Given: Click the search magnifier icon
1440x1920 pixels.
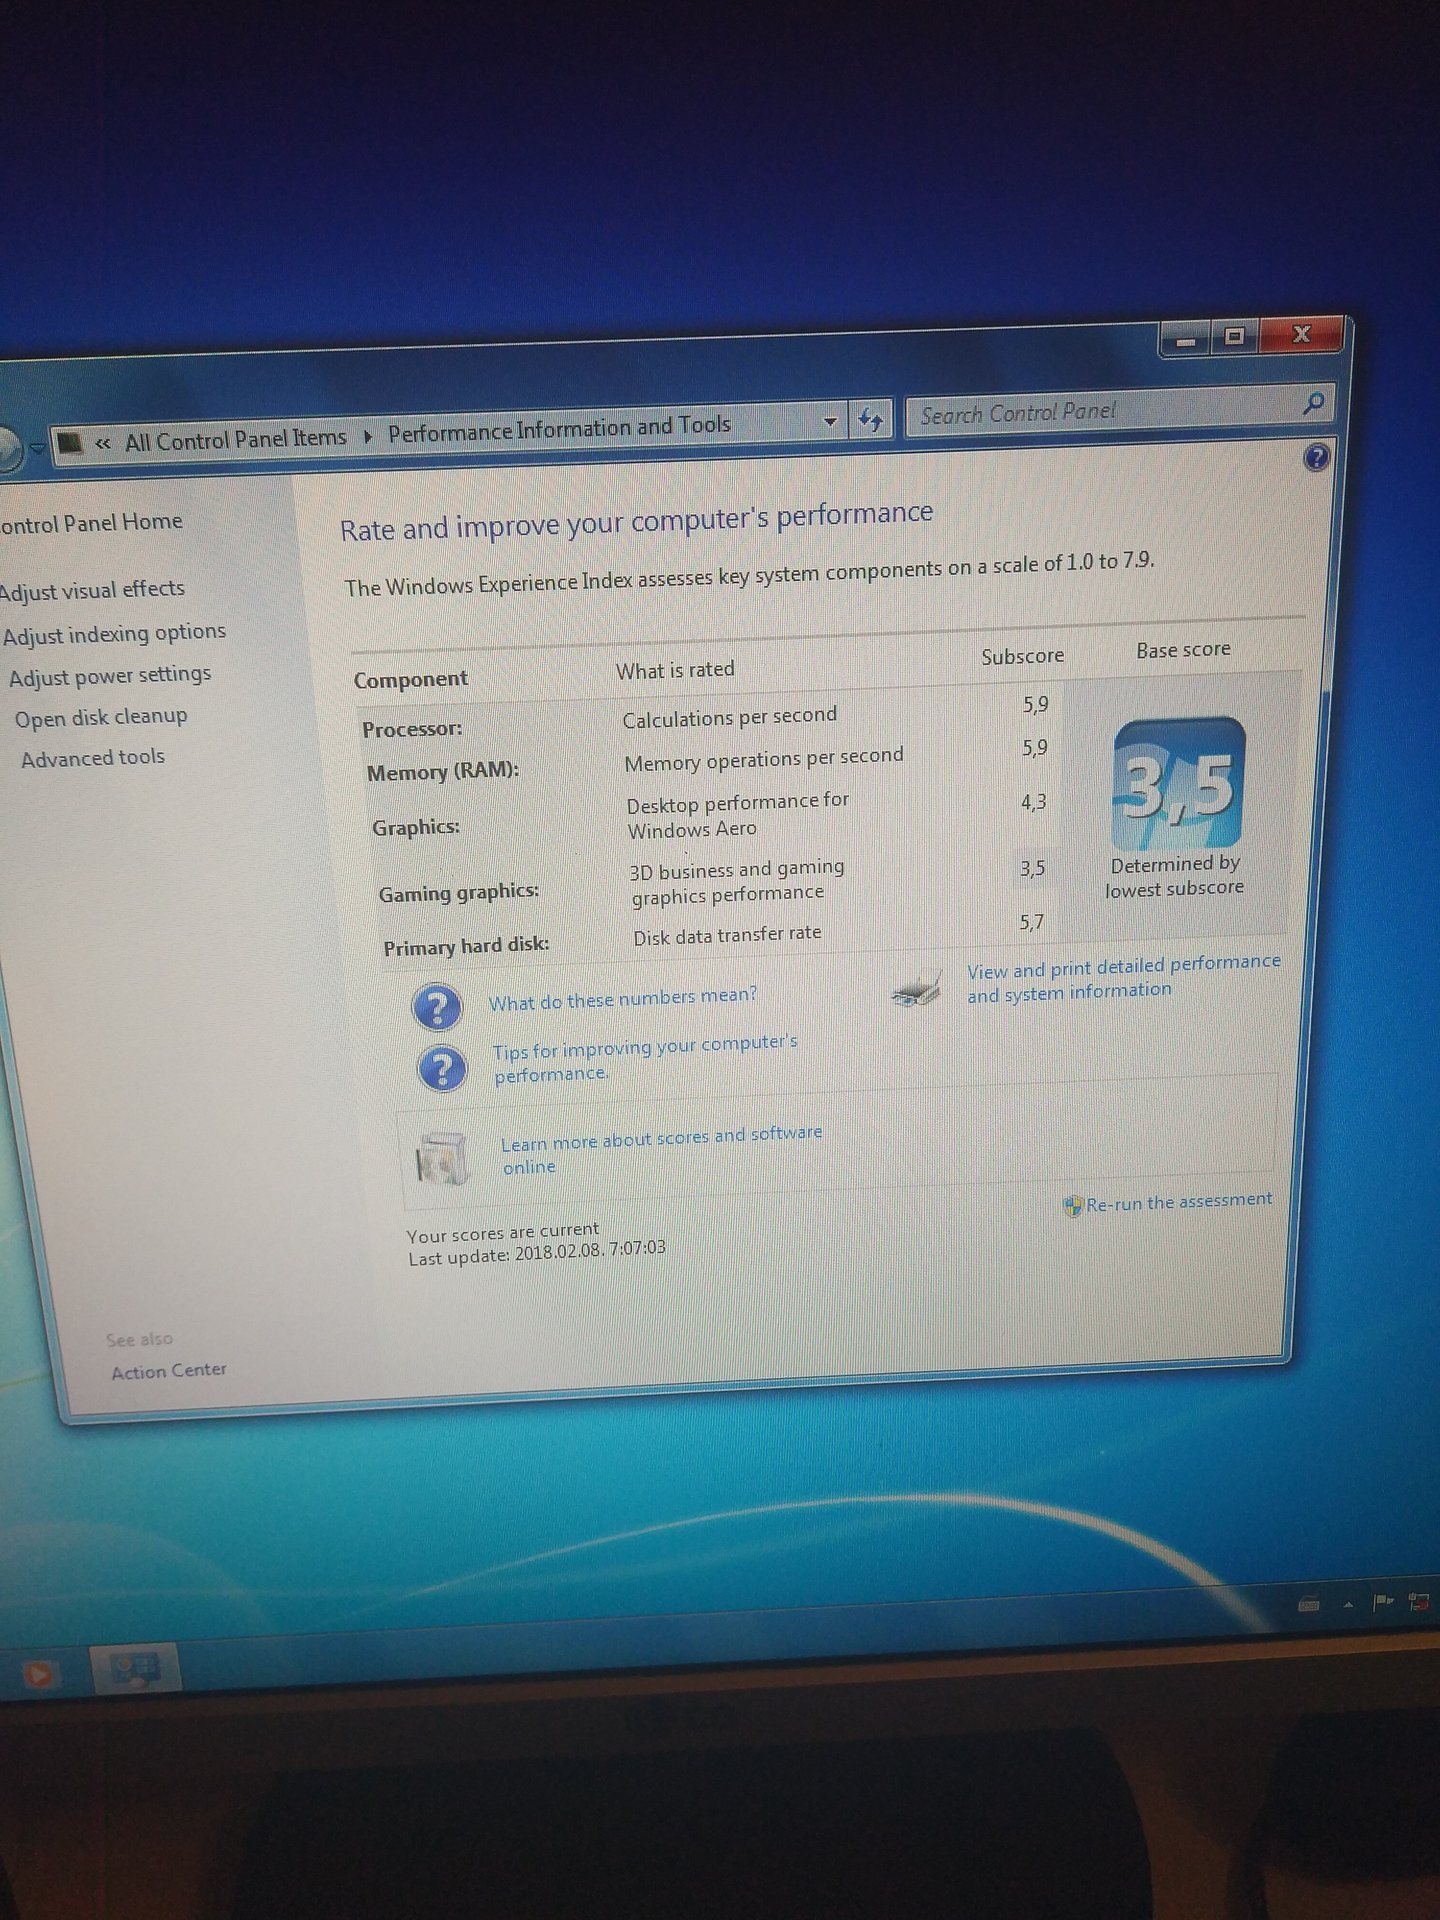Looking at the screenshot, I should 1313,403.
